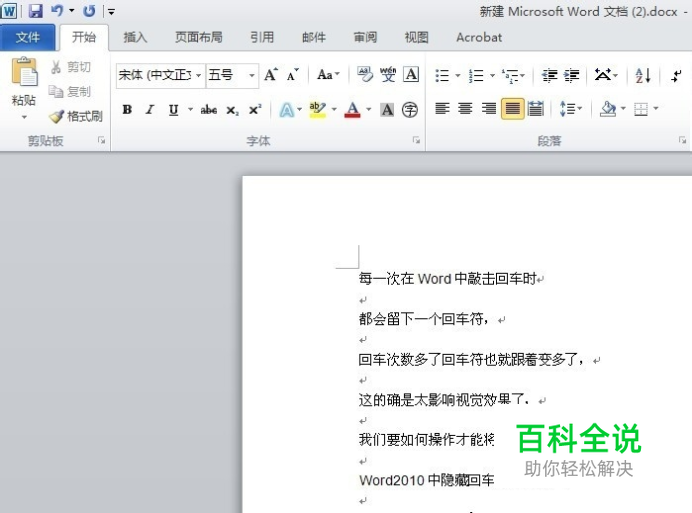Open the 剪贴板 dialog launcher
The image size is (692, 513).
click(x=102, y=140)
